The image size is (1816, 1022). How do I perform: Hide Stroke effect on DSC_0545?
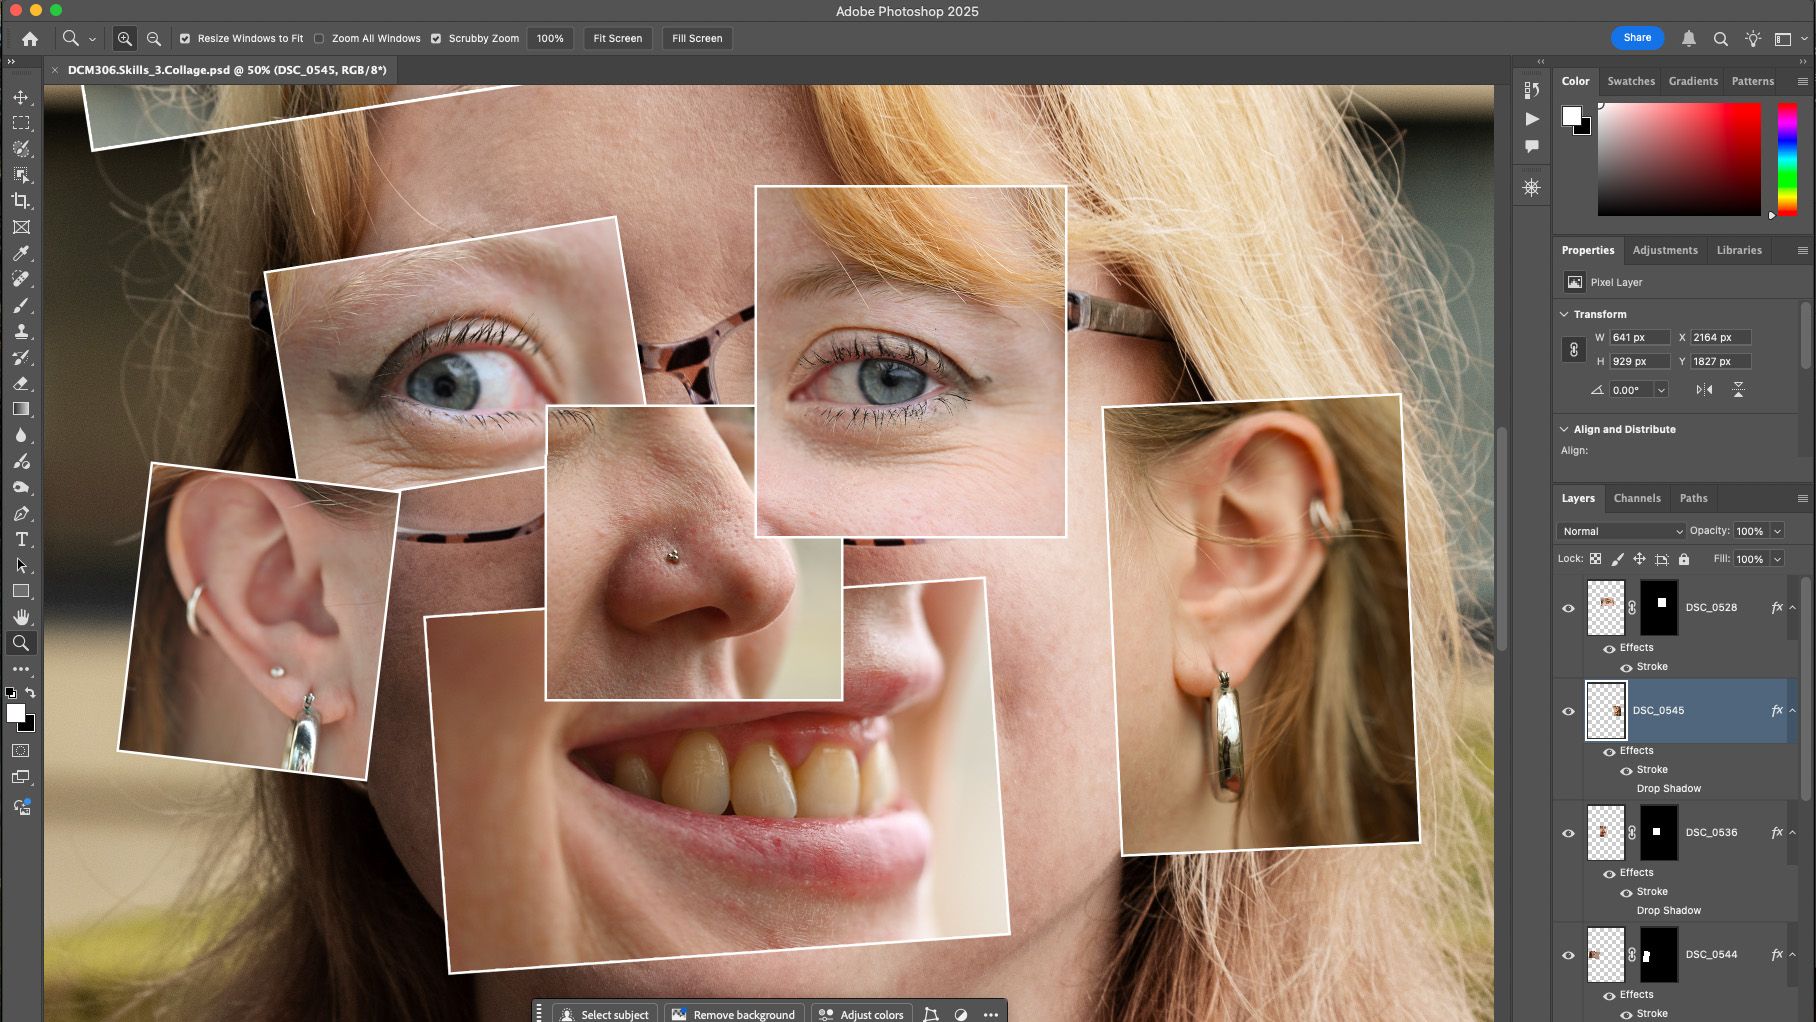1626,770
